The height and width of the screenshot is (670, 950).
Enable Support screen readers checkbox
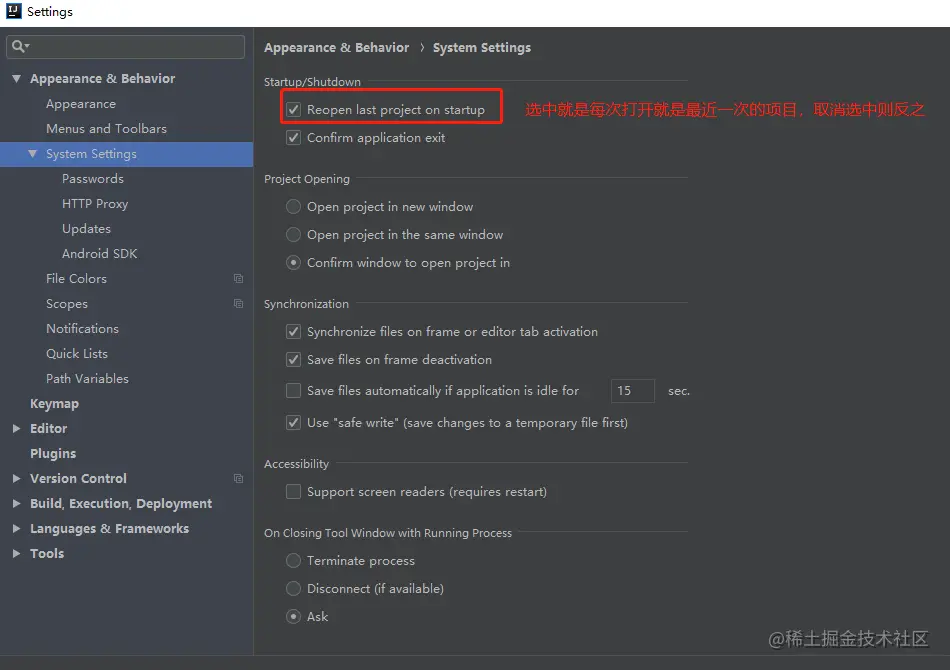coord(293,491)
